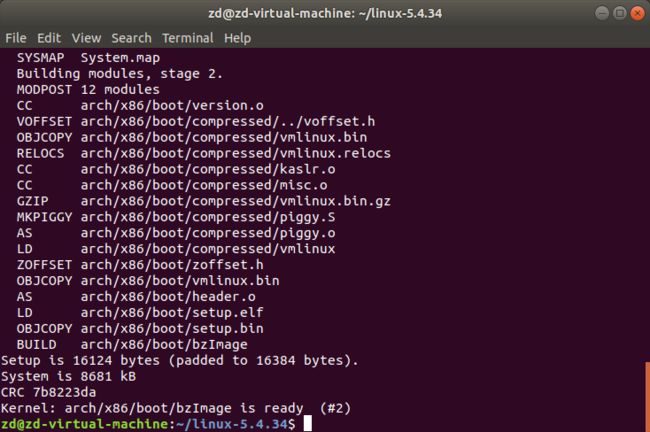Click the terminal cursor block at prompt
Screen dimensions: 650x432
point(308,424)
